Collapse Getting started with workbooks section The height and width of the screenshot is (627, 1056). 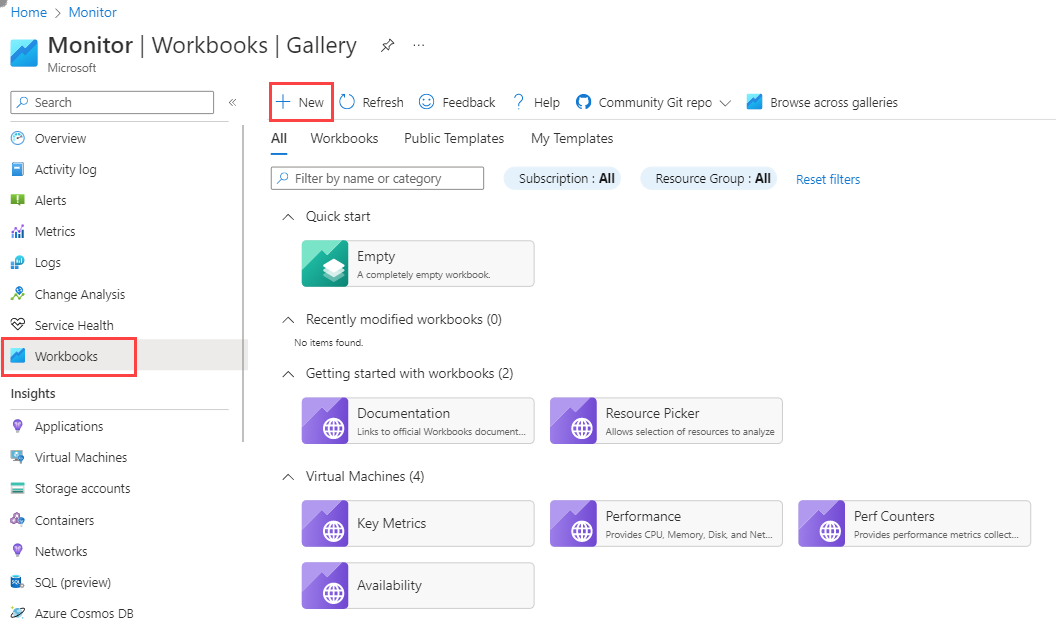coord(288,374)
